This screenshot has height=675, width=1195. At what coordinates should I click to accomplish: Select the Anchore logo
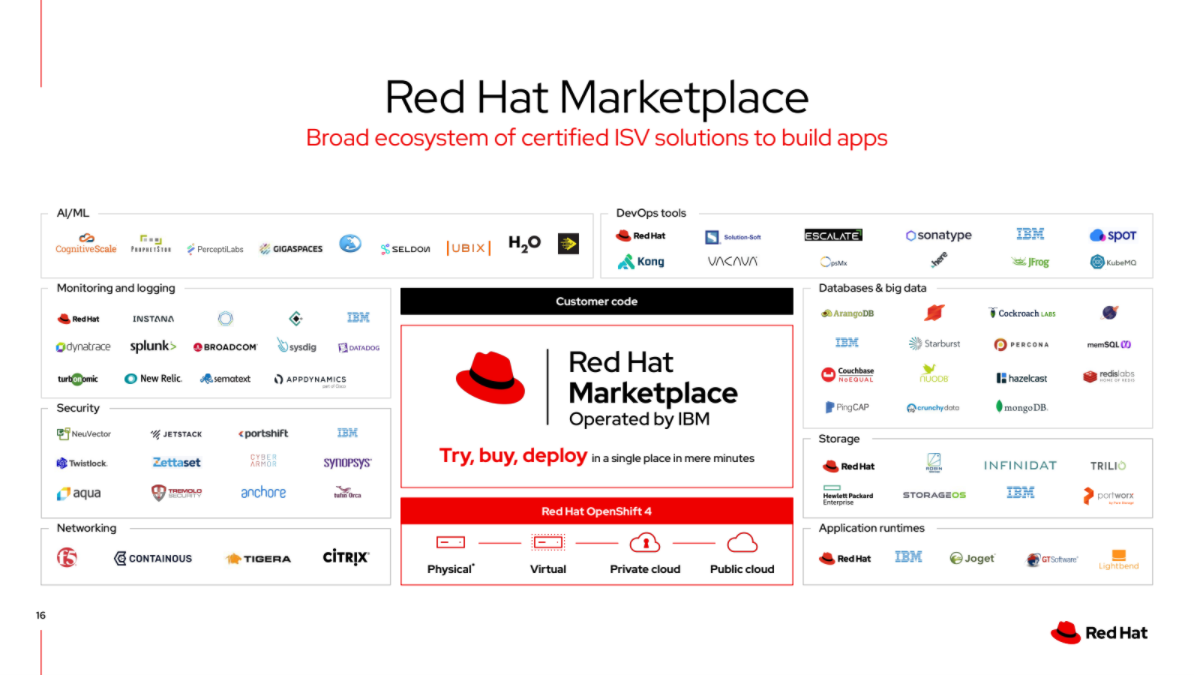tap(263, 493)
